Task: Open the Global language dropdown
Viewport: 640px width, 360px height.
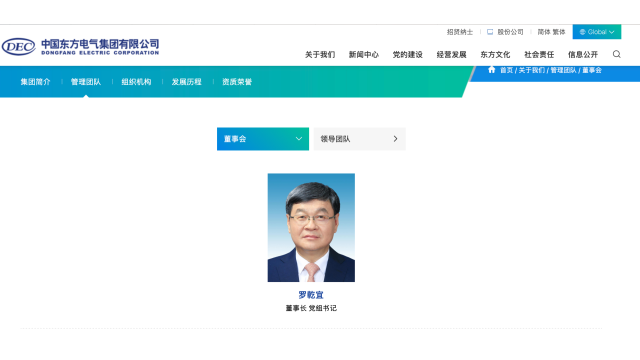Action: coord(597,32)
